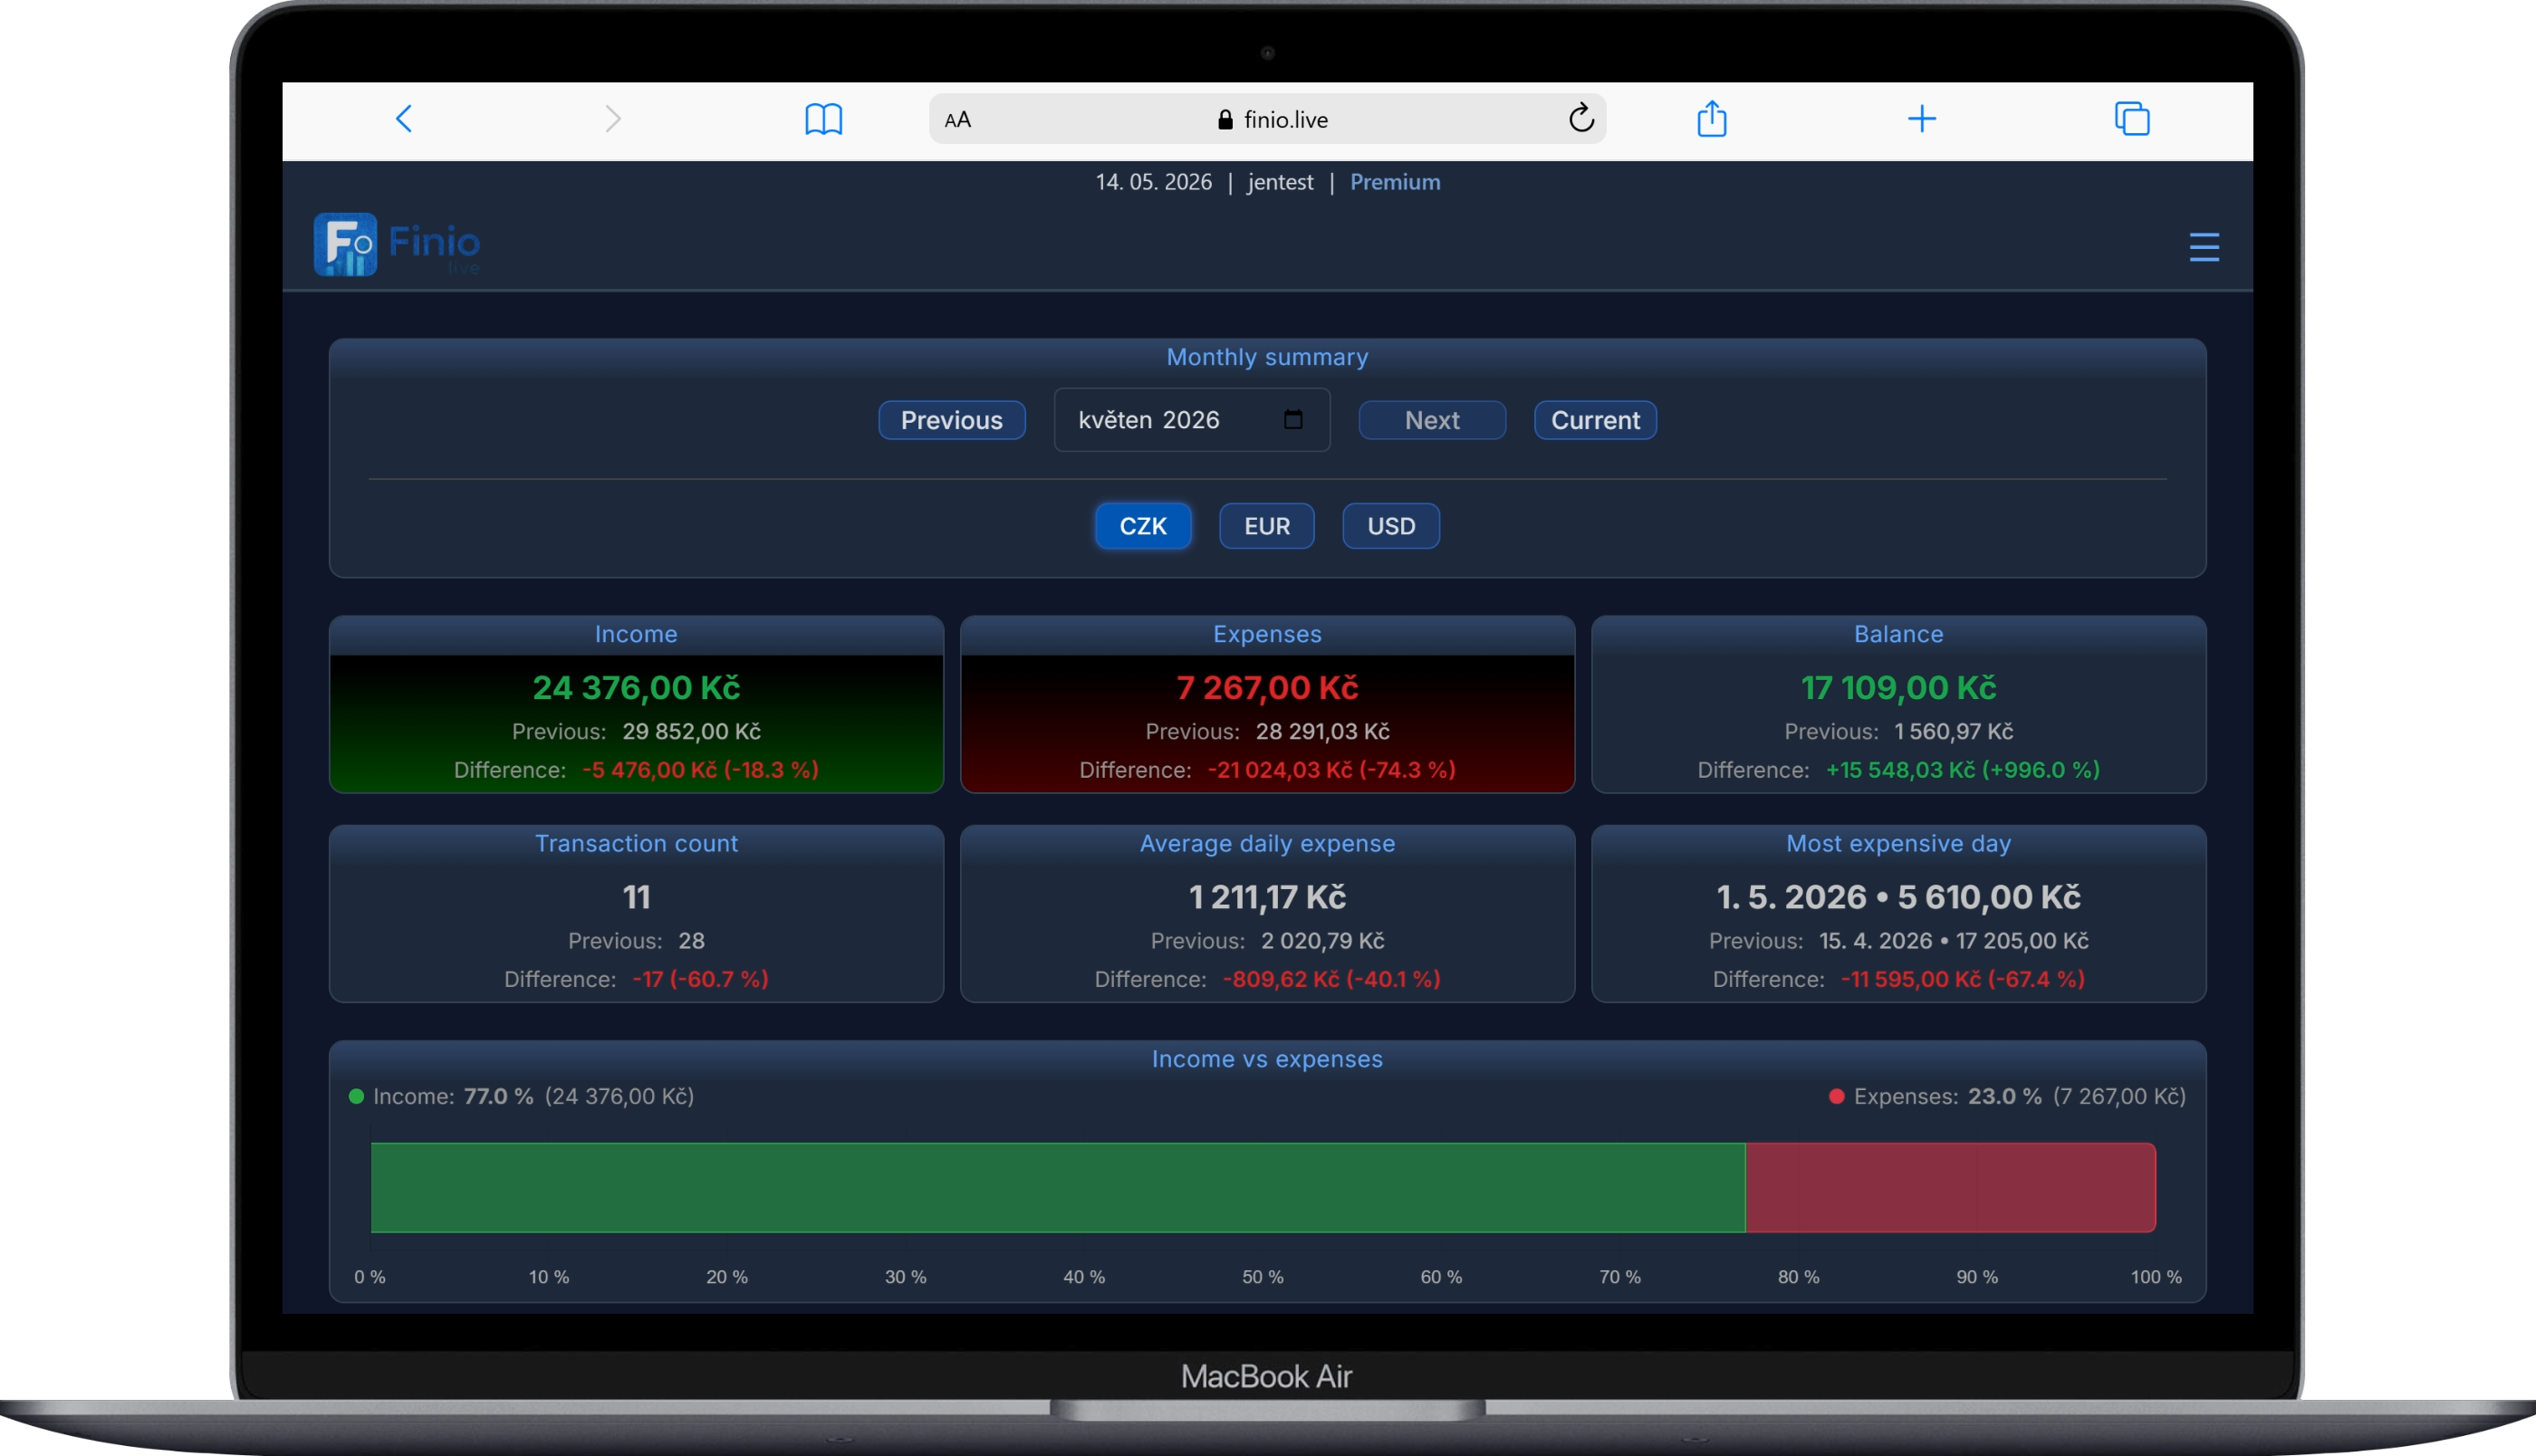Reload the page with the refresh icon
The image size is (2536, 1456).
click(1581, 118)
